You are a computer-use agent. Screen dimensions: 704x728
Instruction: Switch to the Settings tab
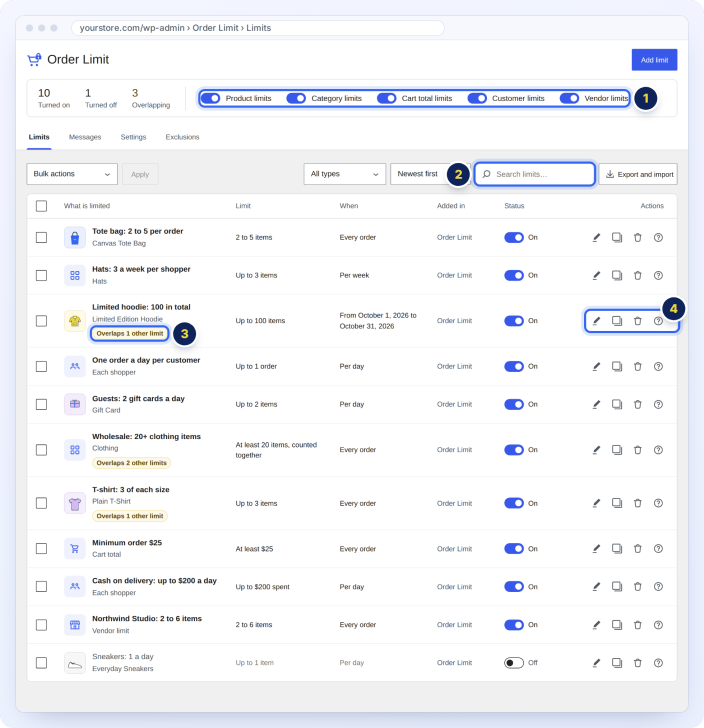(133, 137)
